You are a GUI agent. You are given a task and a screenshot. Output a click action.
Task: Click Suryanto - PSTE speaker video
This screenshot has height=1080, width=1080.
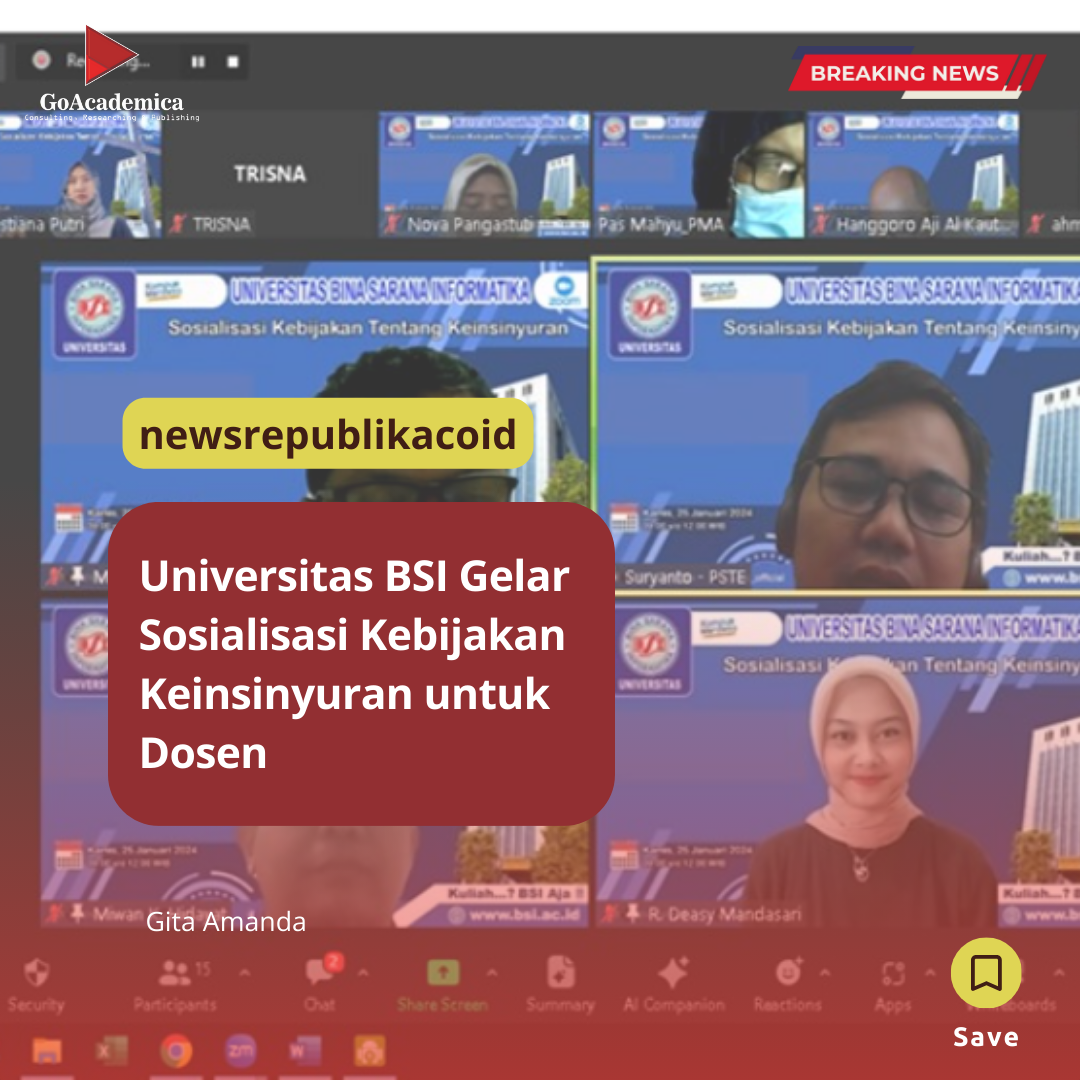click(836, 424)
